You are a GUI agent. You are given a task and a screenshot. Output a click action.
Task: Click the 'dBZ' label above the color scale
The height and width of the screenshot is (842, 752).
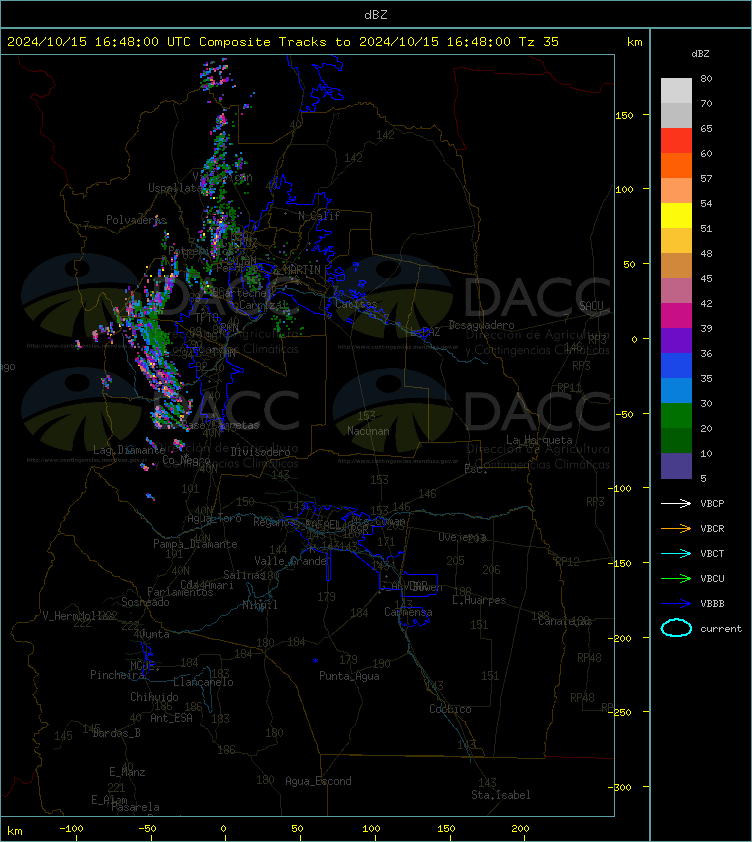pyautogui.click(x=700, y=54)
